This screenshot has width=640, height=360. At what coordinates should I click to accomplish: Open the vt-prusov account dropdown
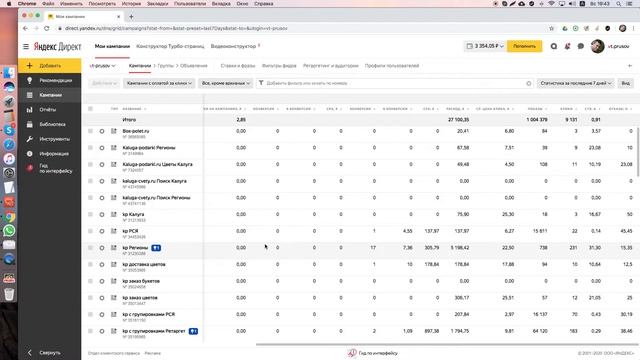click(x=102, y=66)
